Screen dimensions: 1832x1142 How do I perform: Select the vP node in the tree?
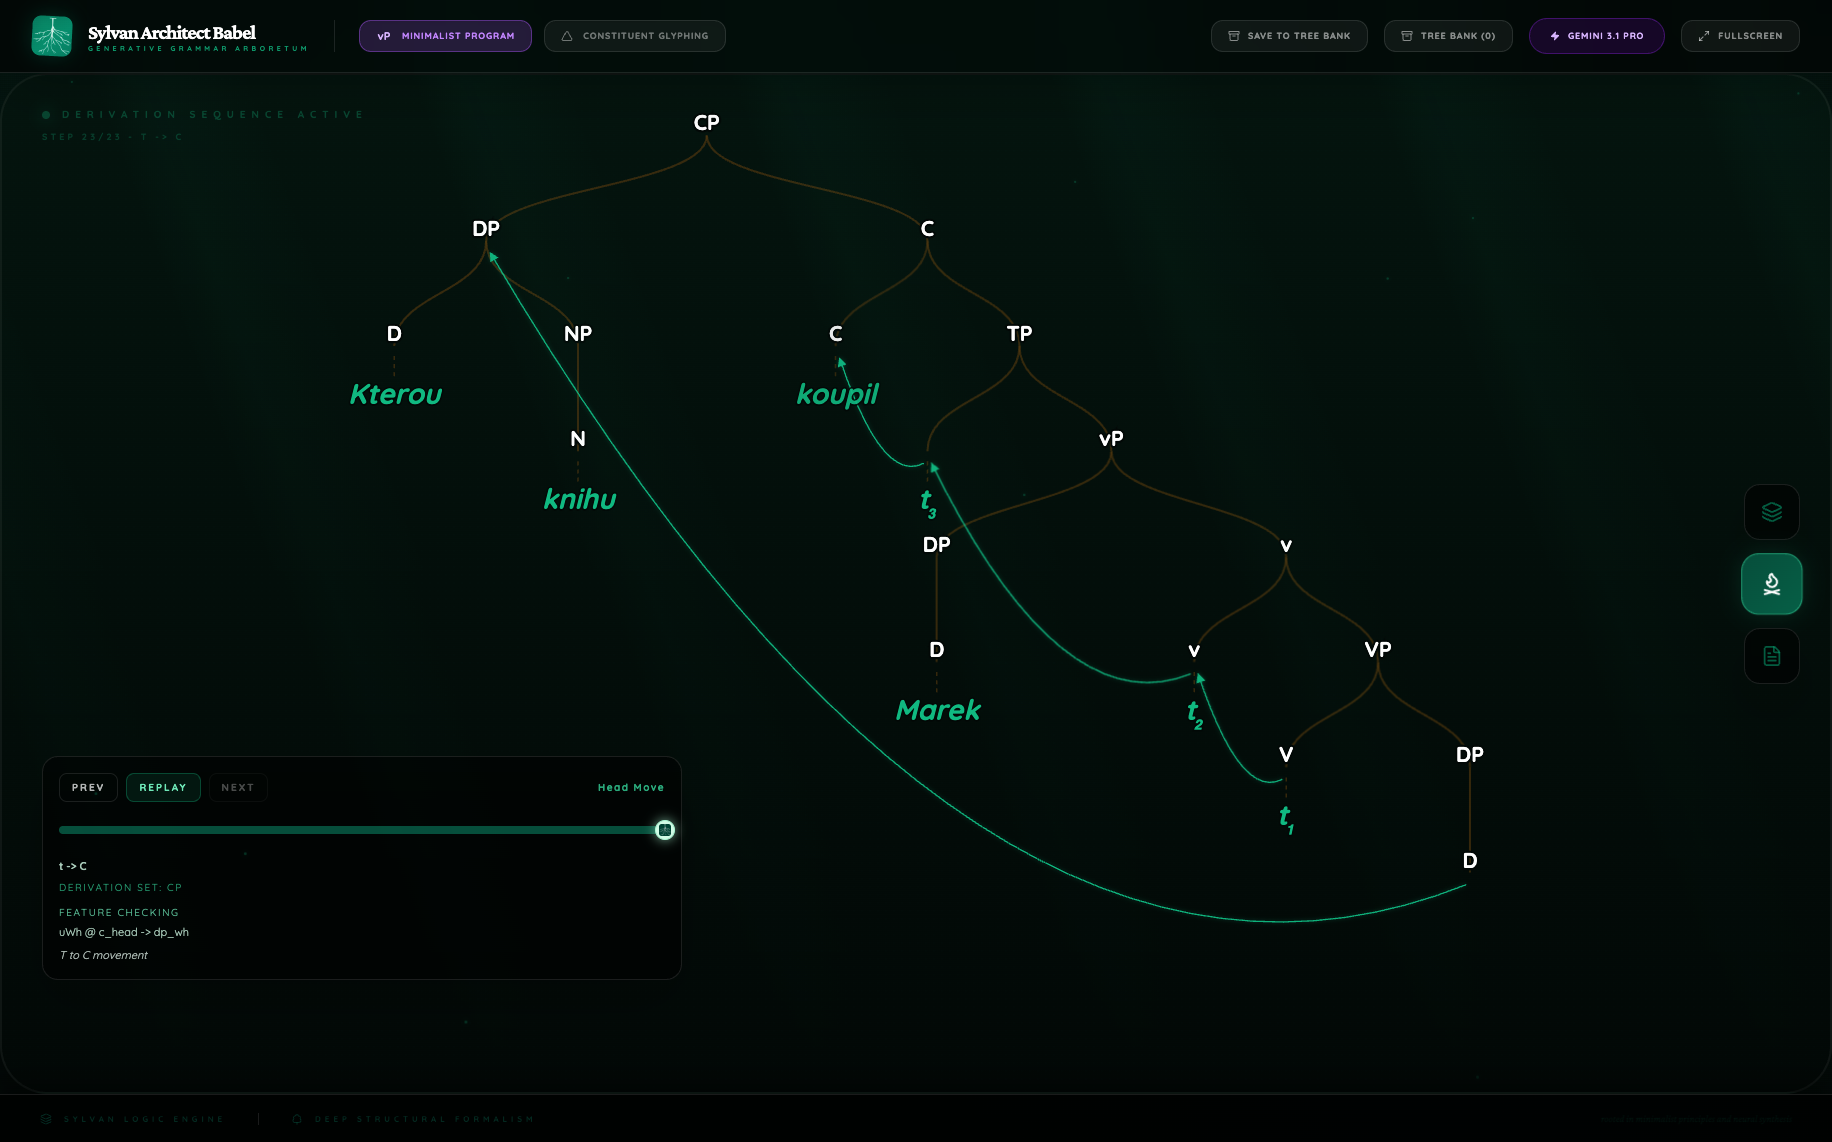(x=1111, y=439)
